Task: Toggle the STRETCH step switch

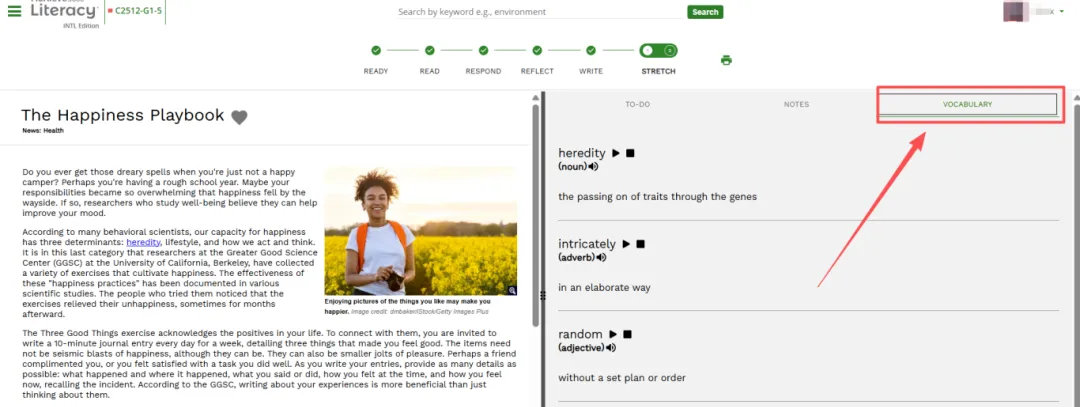Action: [x=658, y=50]
